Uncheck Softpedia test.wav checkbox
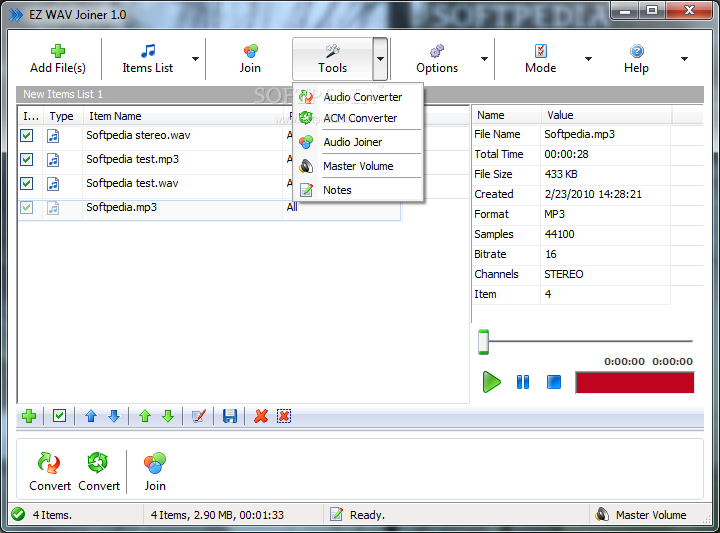The image size is (720, 533). (x=27, y=184)
